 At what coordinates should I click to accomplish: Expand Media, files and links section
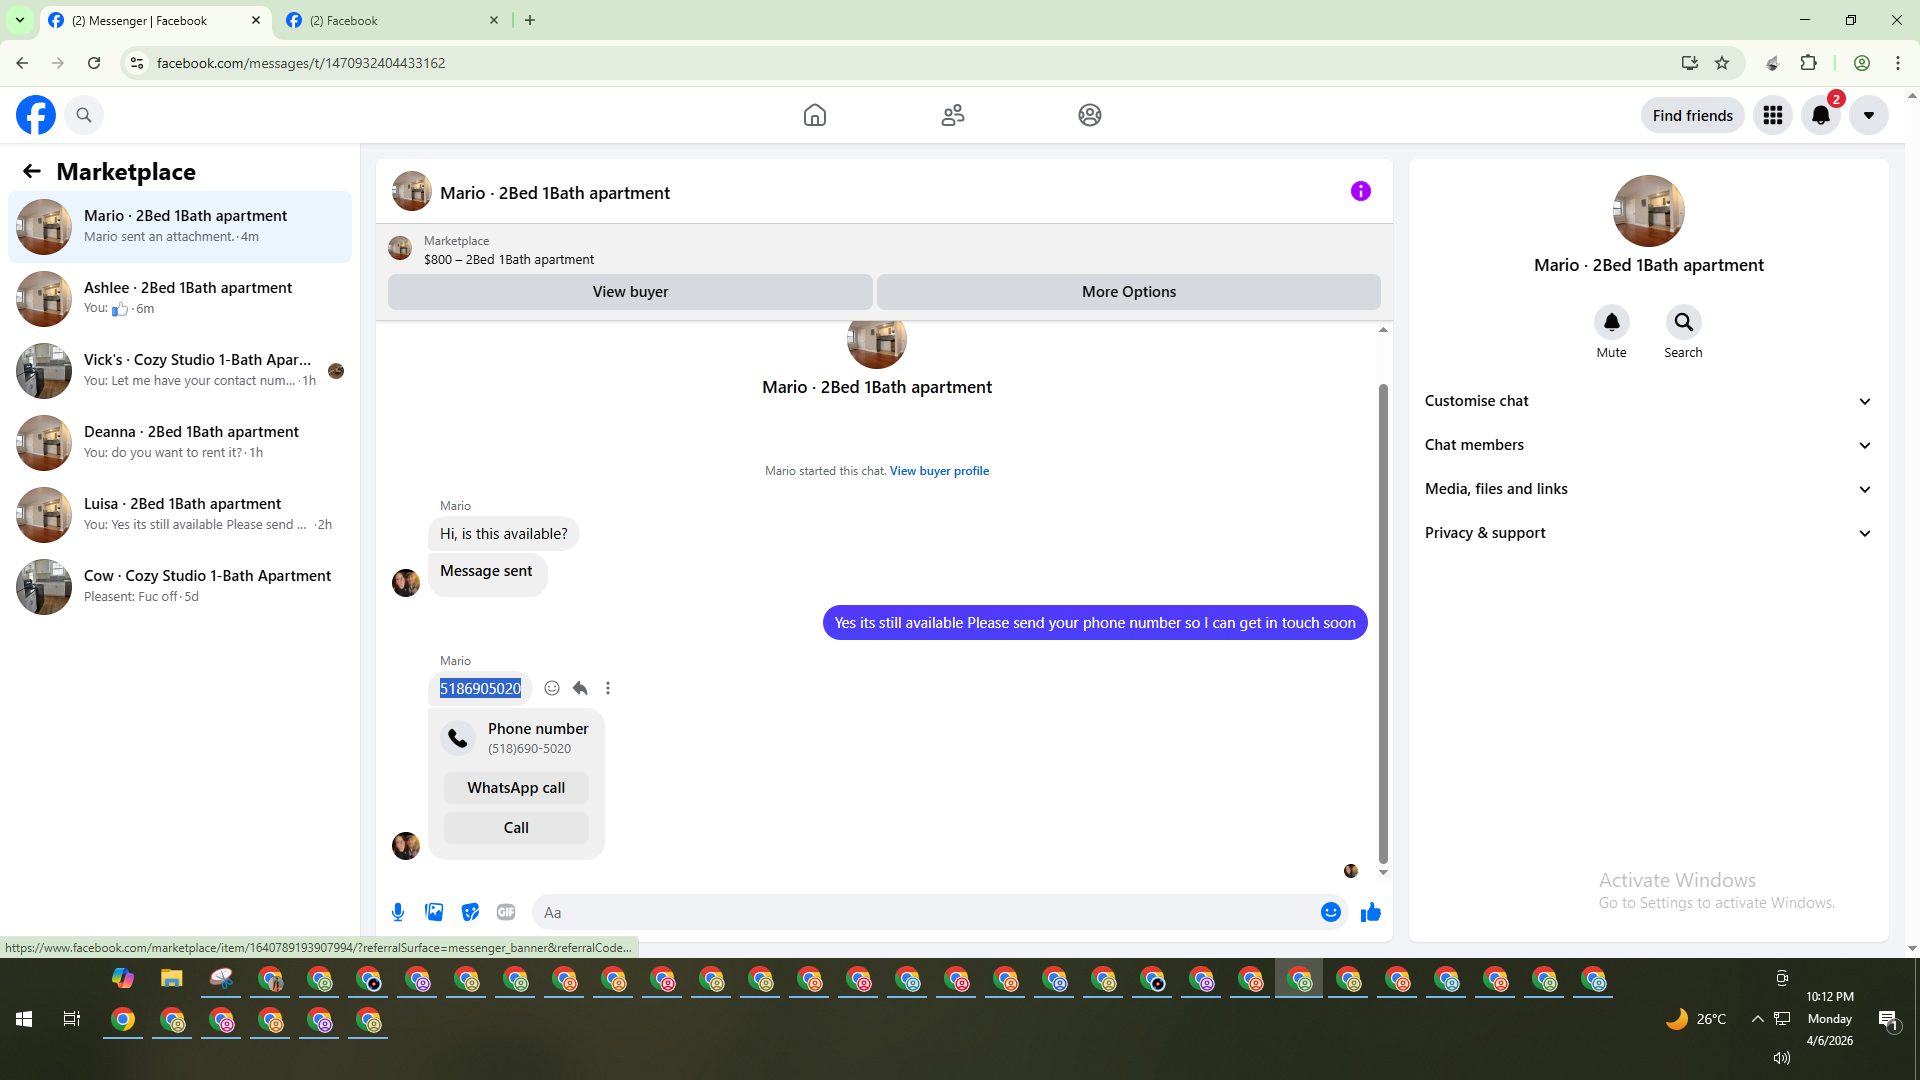click(1649, 489)
